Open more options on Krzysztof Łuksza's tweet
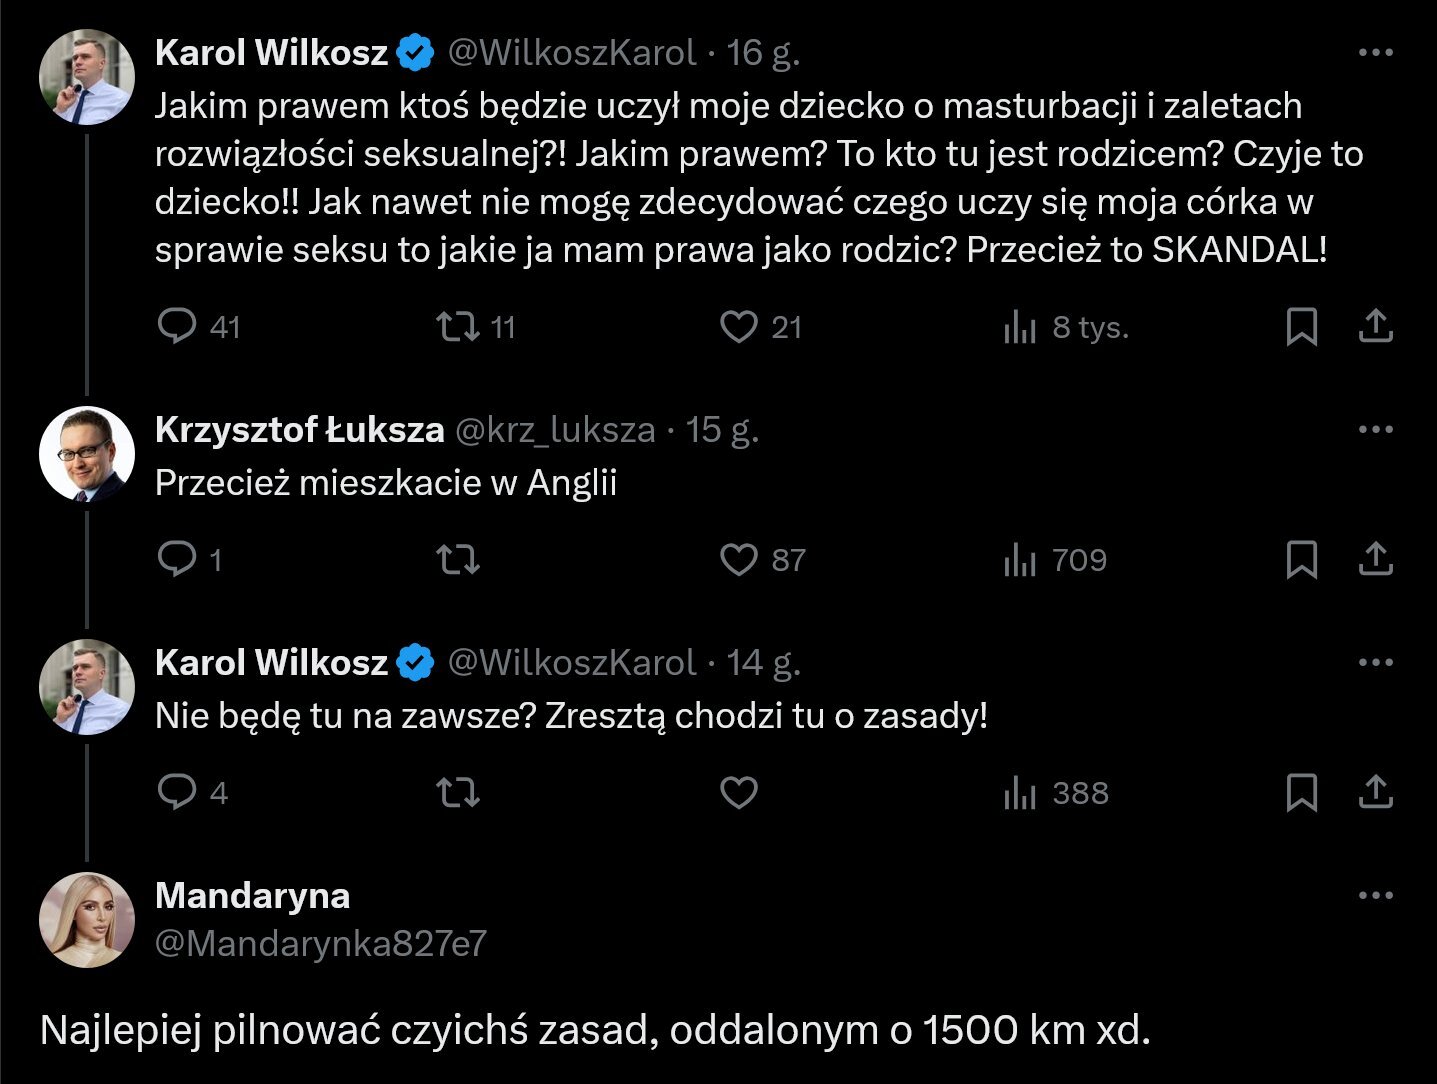Screen dimensions: 1437x1084 click(1376, 430)
